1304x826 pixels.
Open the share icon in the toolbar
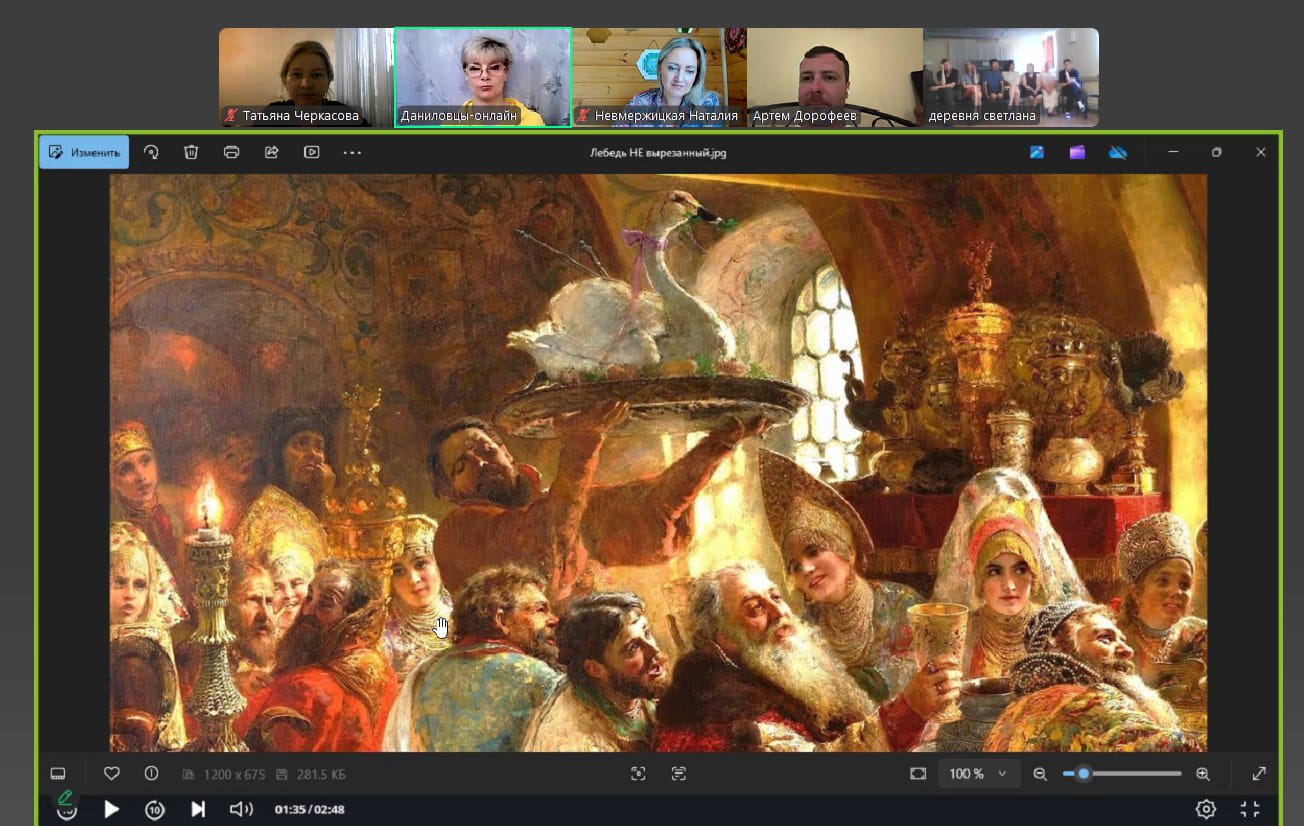pos(271,153)
